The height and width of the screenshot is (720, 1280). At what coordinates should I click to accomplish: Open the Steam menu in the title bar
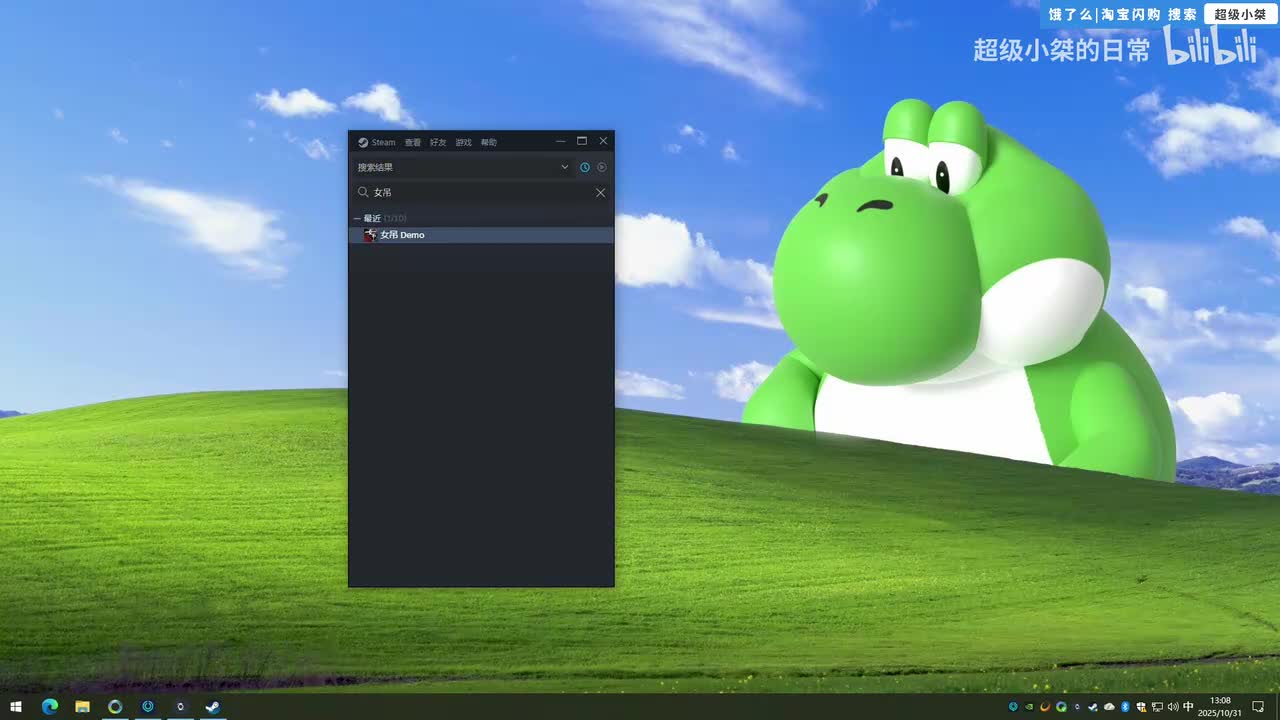click(x=377, y=142)
